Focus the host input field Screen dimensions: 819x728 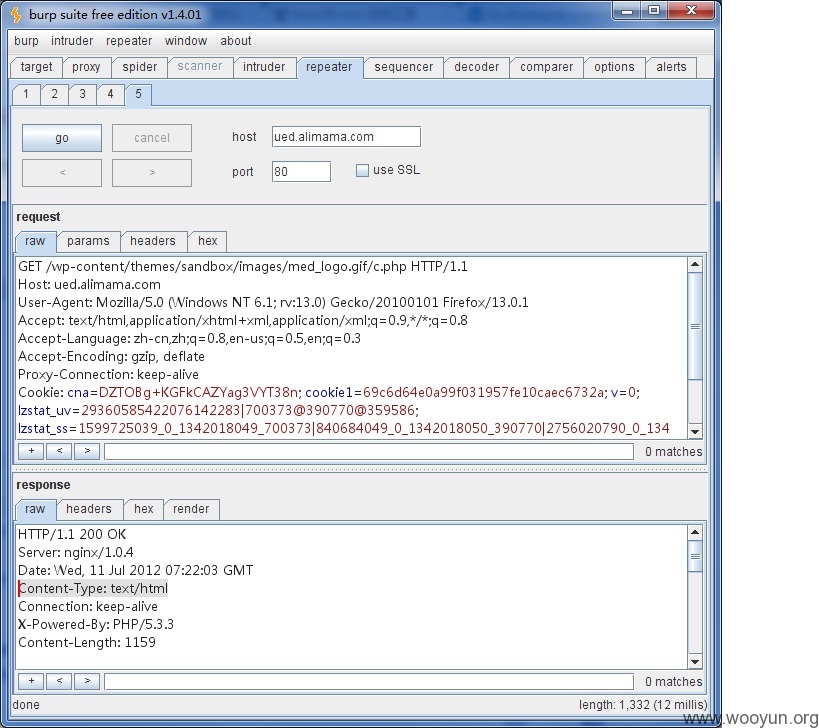click(x=346, y=136)
